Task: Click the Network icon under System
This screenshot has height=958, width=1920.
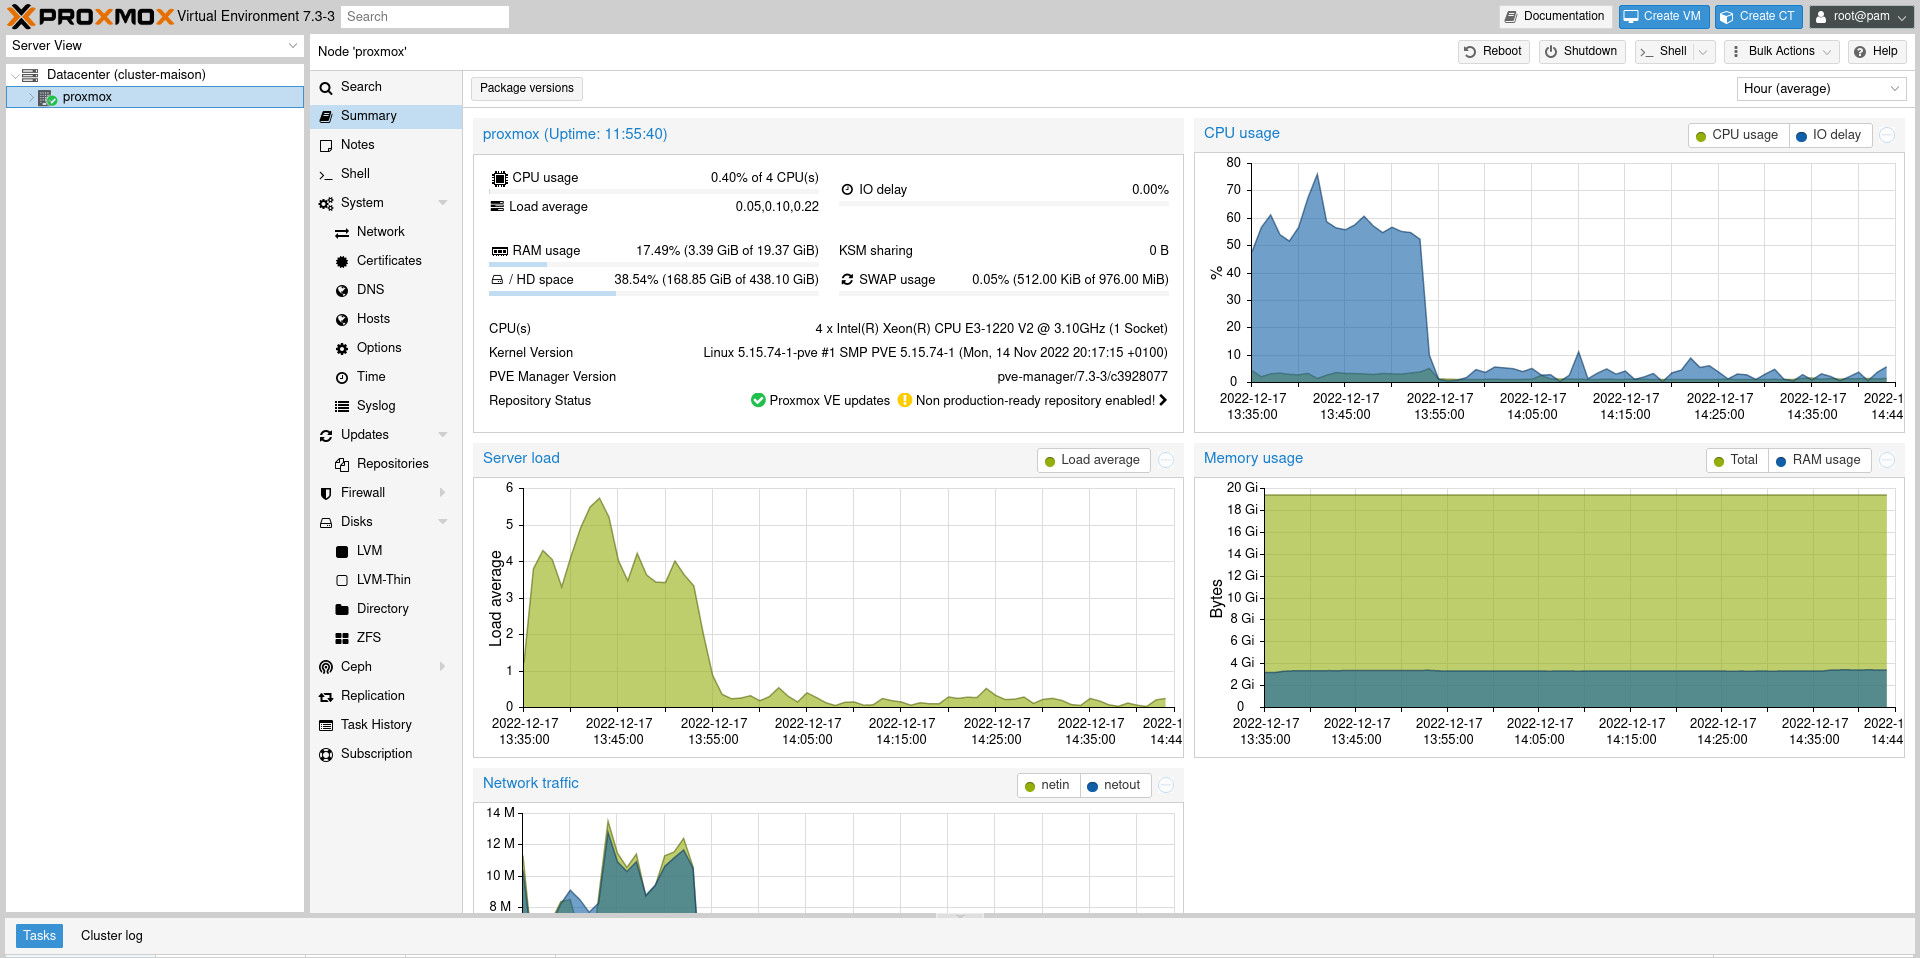Action: tap(342, 233)
